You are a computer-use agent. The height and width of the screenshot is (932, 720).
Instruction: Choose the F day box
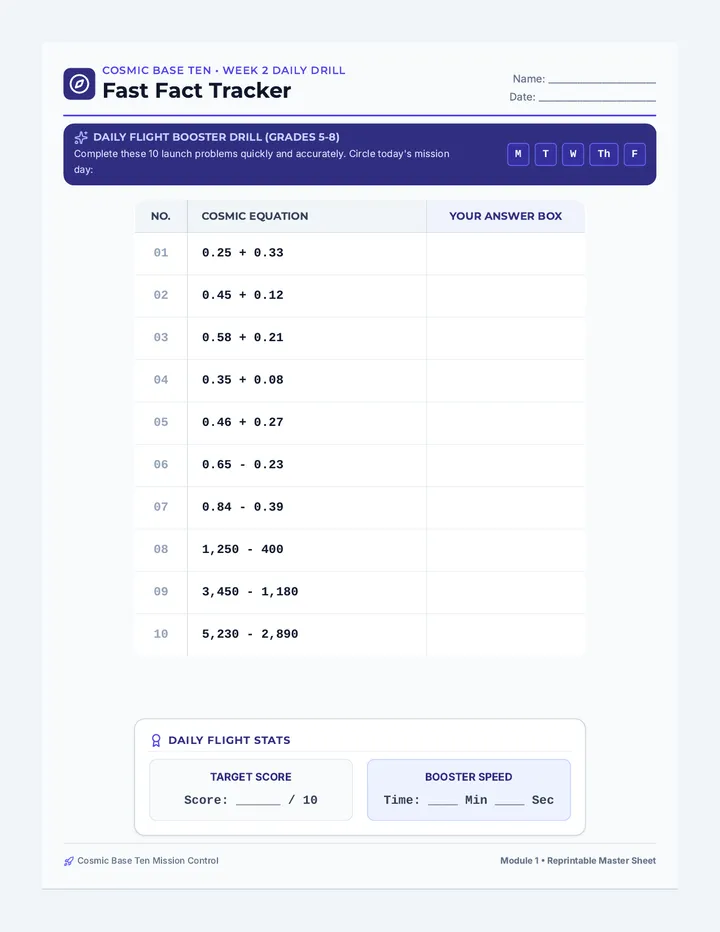pyautogui.click(x=634, y=154)
